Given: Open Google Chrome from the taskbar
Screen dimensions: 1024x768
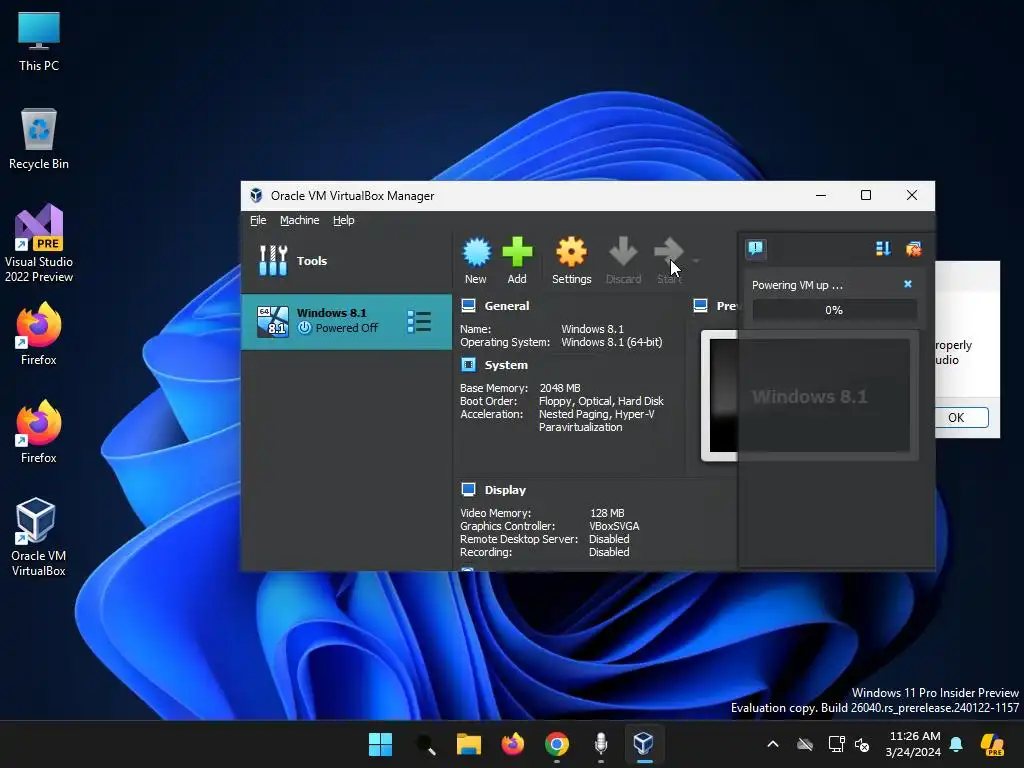Looking at the screenshot, I should click(556, 744).
